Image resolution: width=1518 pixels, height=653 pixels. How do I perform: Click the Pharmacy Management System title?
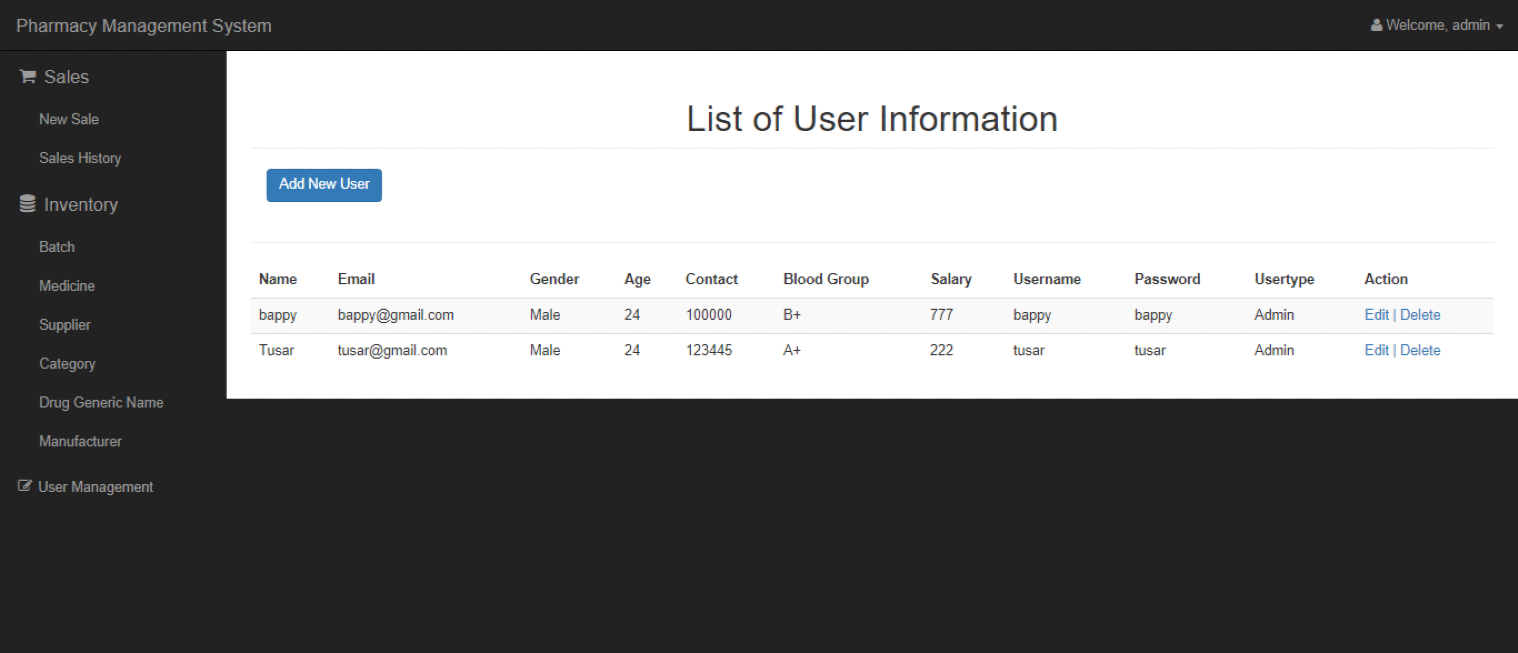143,25
